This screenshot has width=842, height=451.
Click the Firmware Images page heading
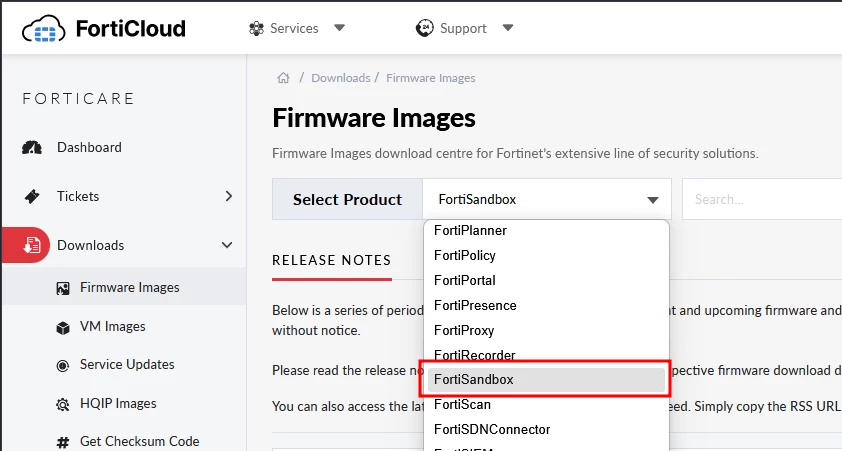click(374, 118)
